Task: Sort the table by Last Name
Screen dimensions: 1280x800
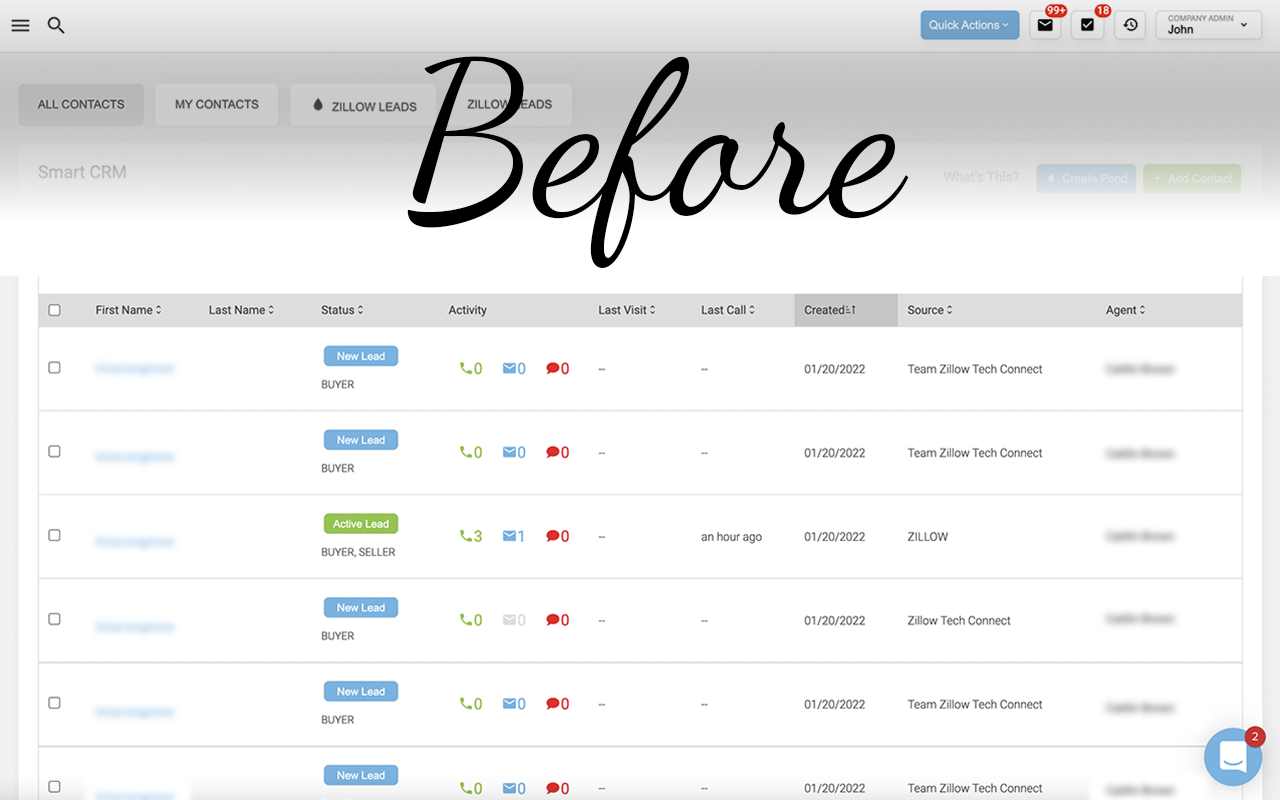Action: click(x=240, y=310)
